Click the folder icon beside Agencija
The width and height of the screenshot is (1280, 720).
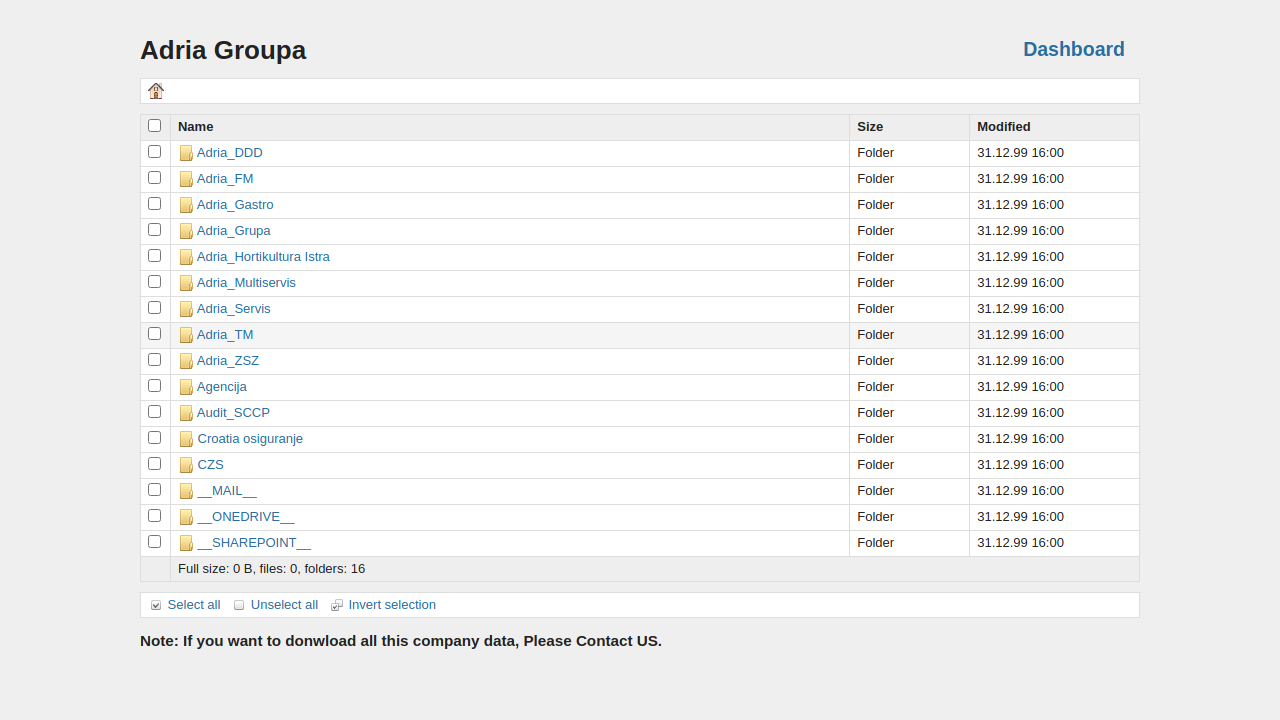[186, 387]
